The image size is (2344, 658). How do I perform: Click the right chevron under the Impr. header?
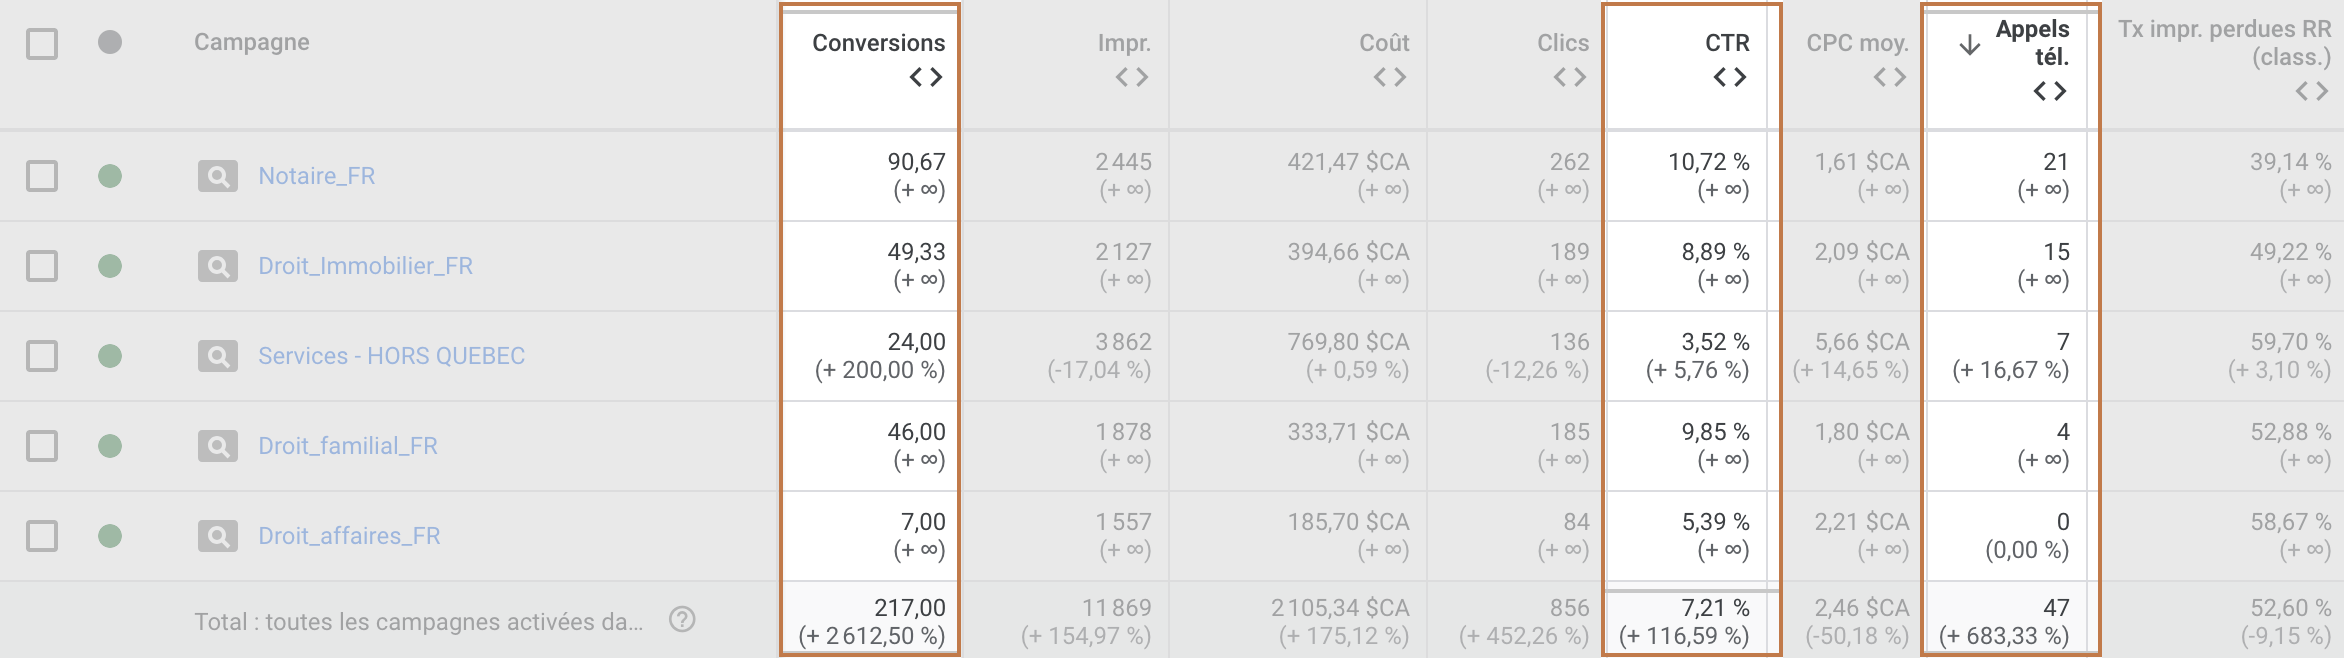tap(1140, 76)
